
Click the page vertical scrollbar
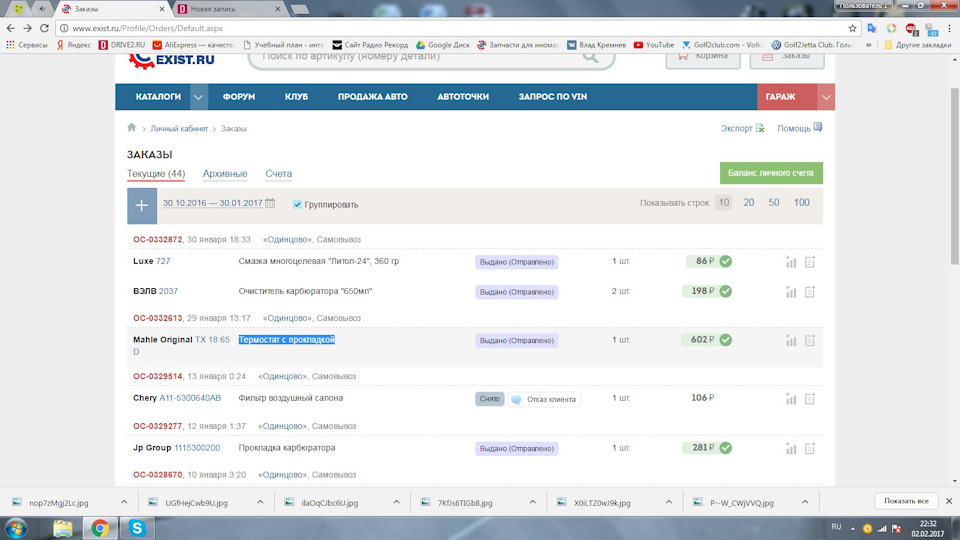point(954,176)
